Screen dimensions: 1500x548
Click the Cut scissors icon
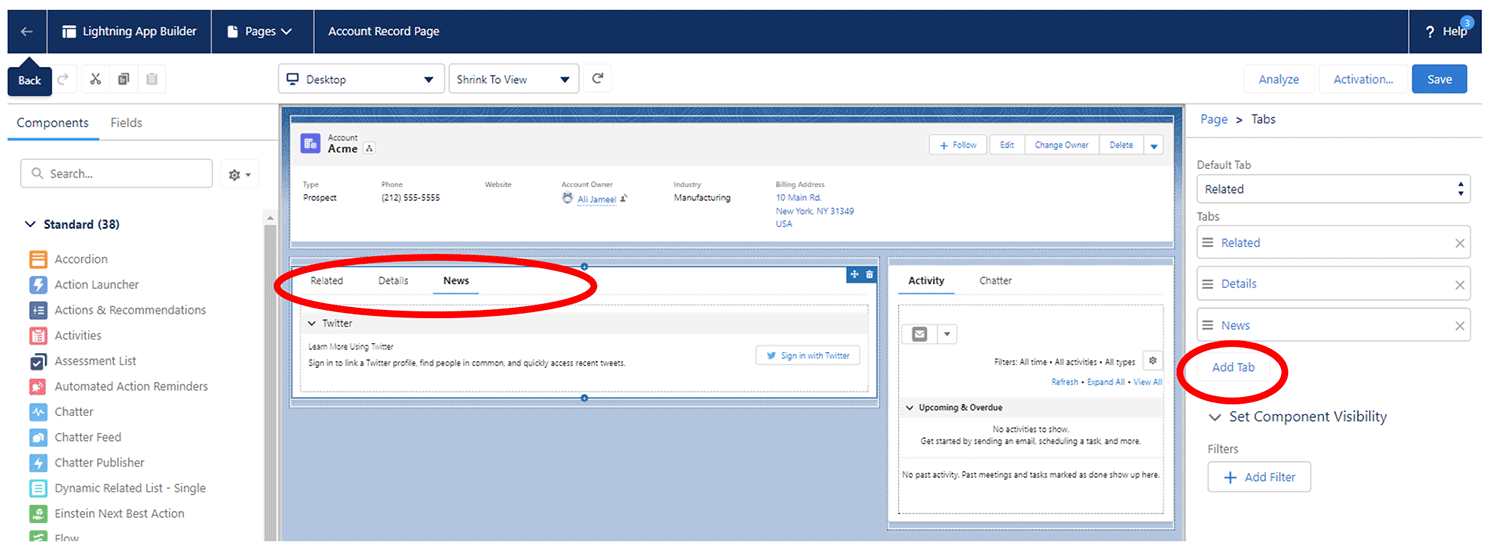(95, 79)
